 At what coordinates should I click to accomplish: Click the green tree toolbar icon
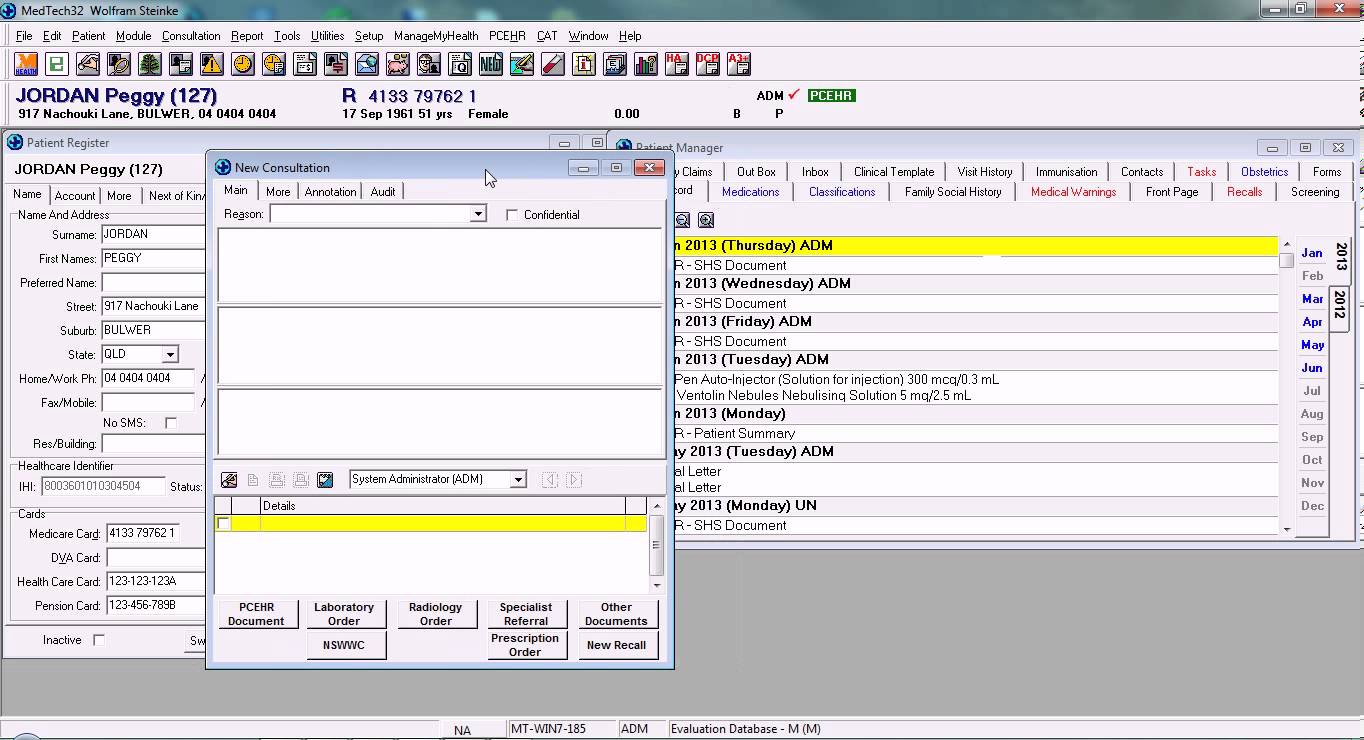point(149,65)
